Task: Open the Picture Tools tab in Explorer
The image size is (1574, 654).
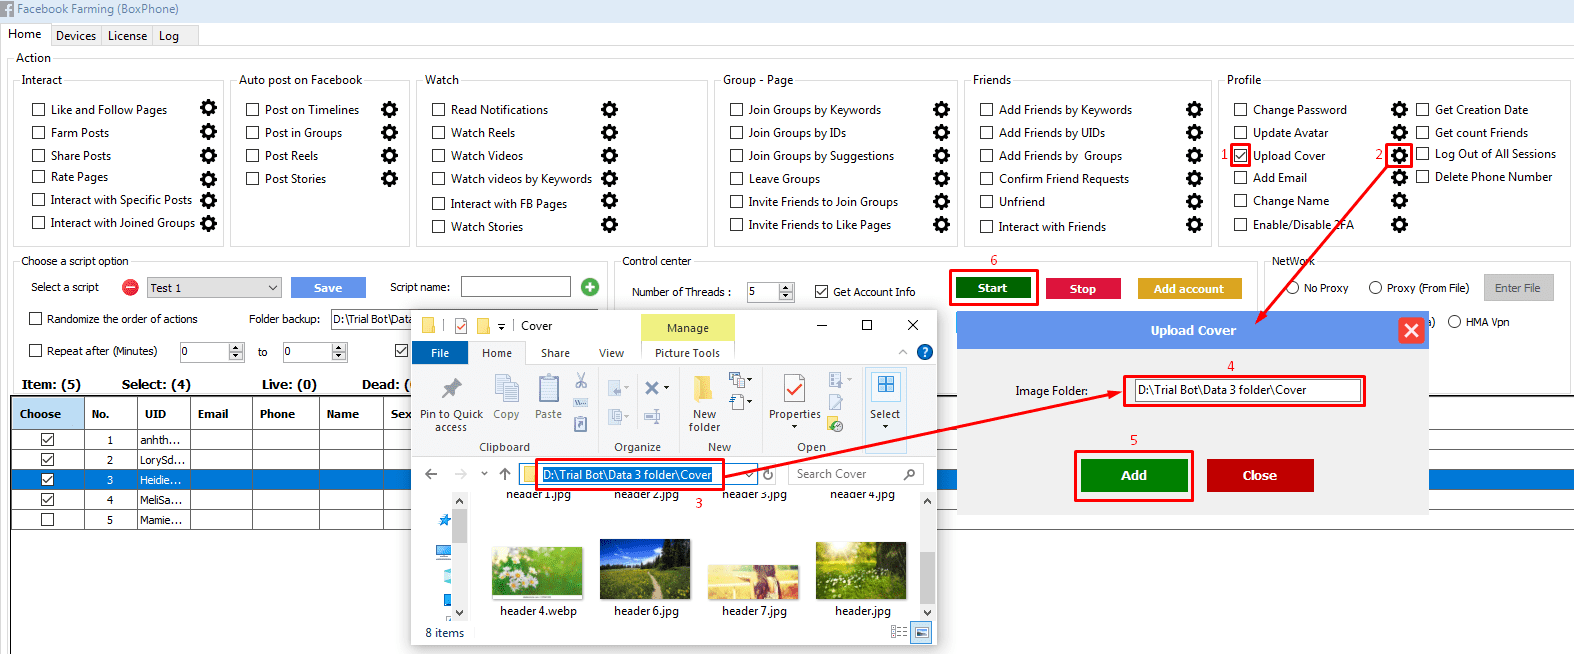Action: 687,353
